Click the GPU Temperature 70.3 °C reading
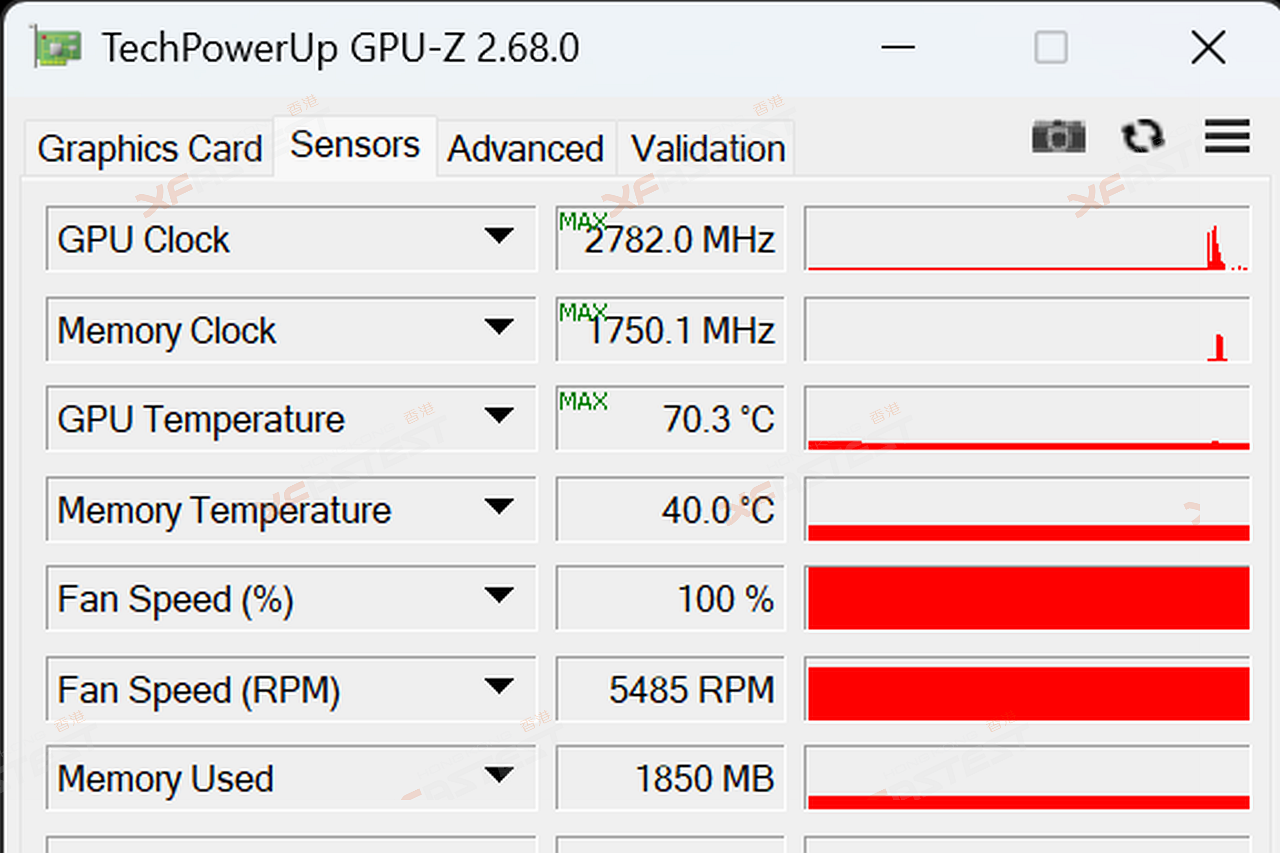The width and height of the screenshot is (1280, 853). coord(718,419)
